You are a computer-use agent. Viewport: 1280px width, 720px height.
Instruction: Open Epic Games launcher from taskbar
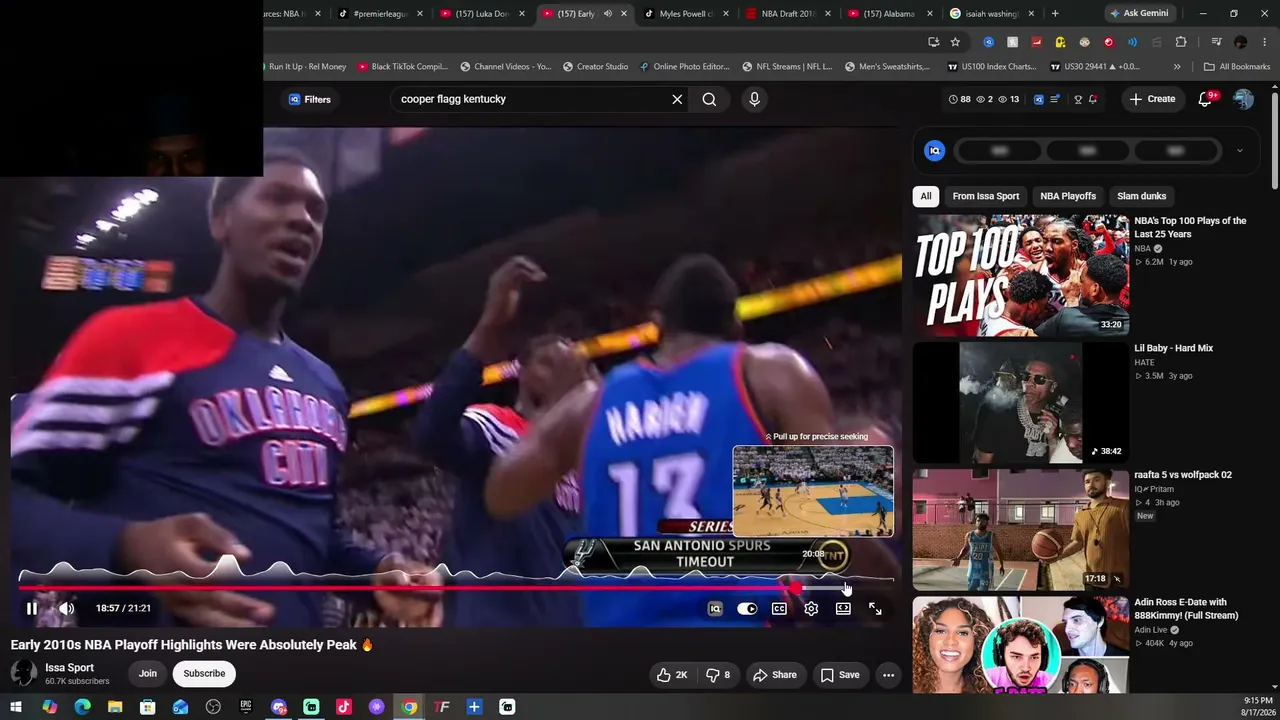pos(246,707)
